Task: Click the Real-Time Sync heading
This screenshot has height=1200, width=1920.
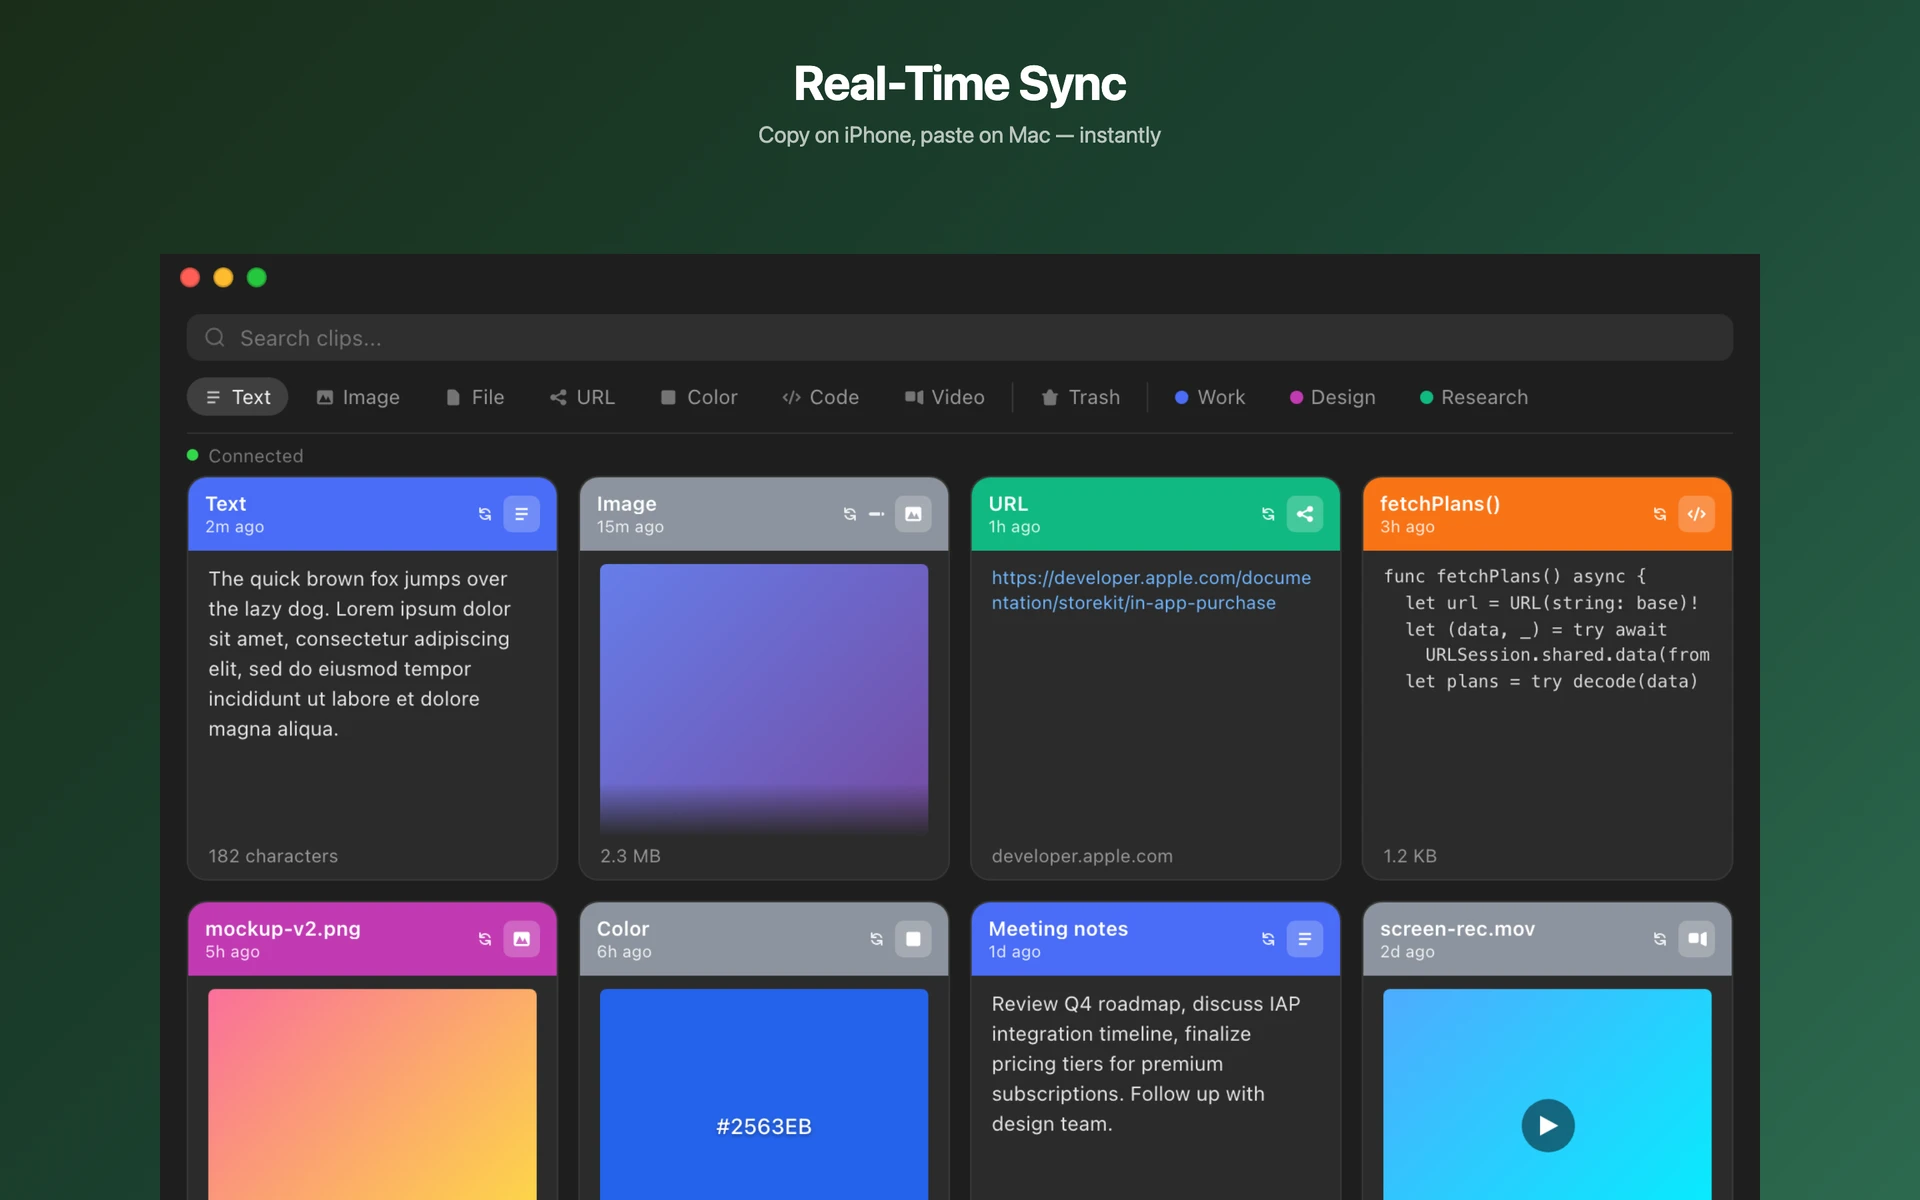Action: [960, 84]
